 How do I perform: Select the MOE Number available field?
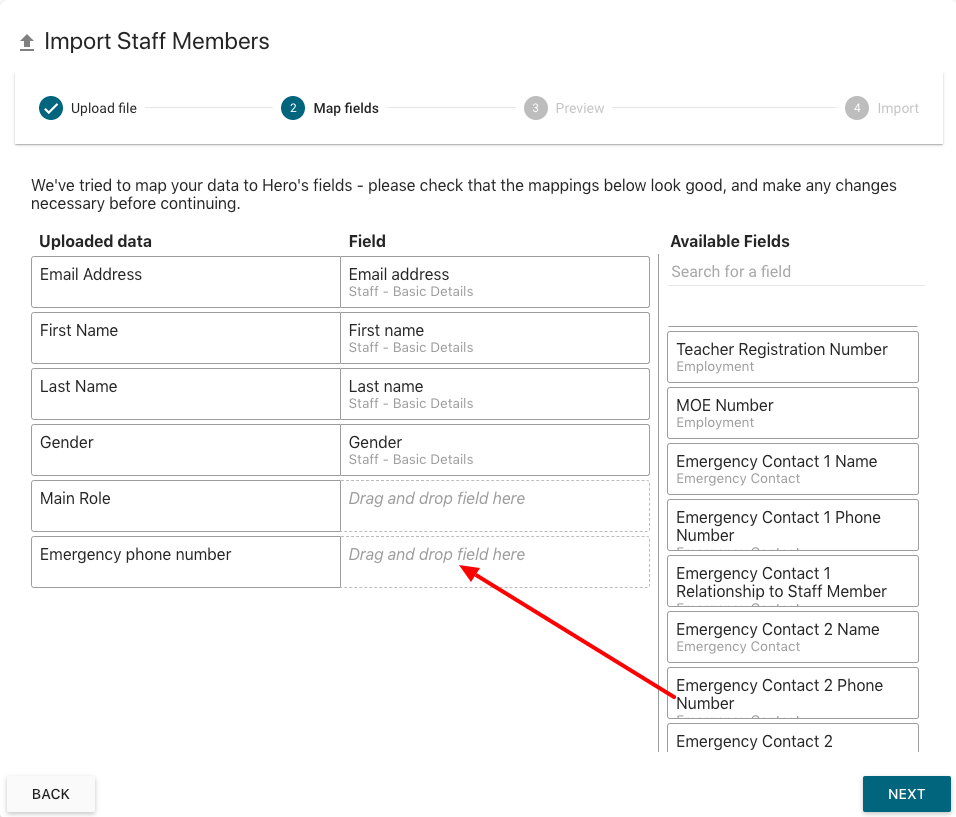point(792,413)
